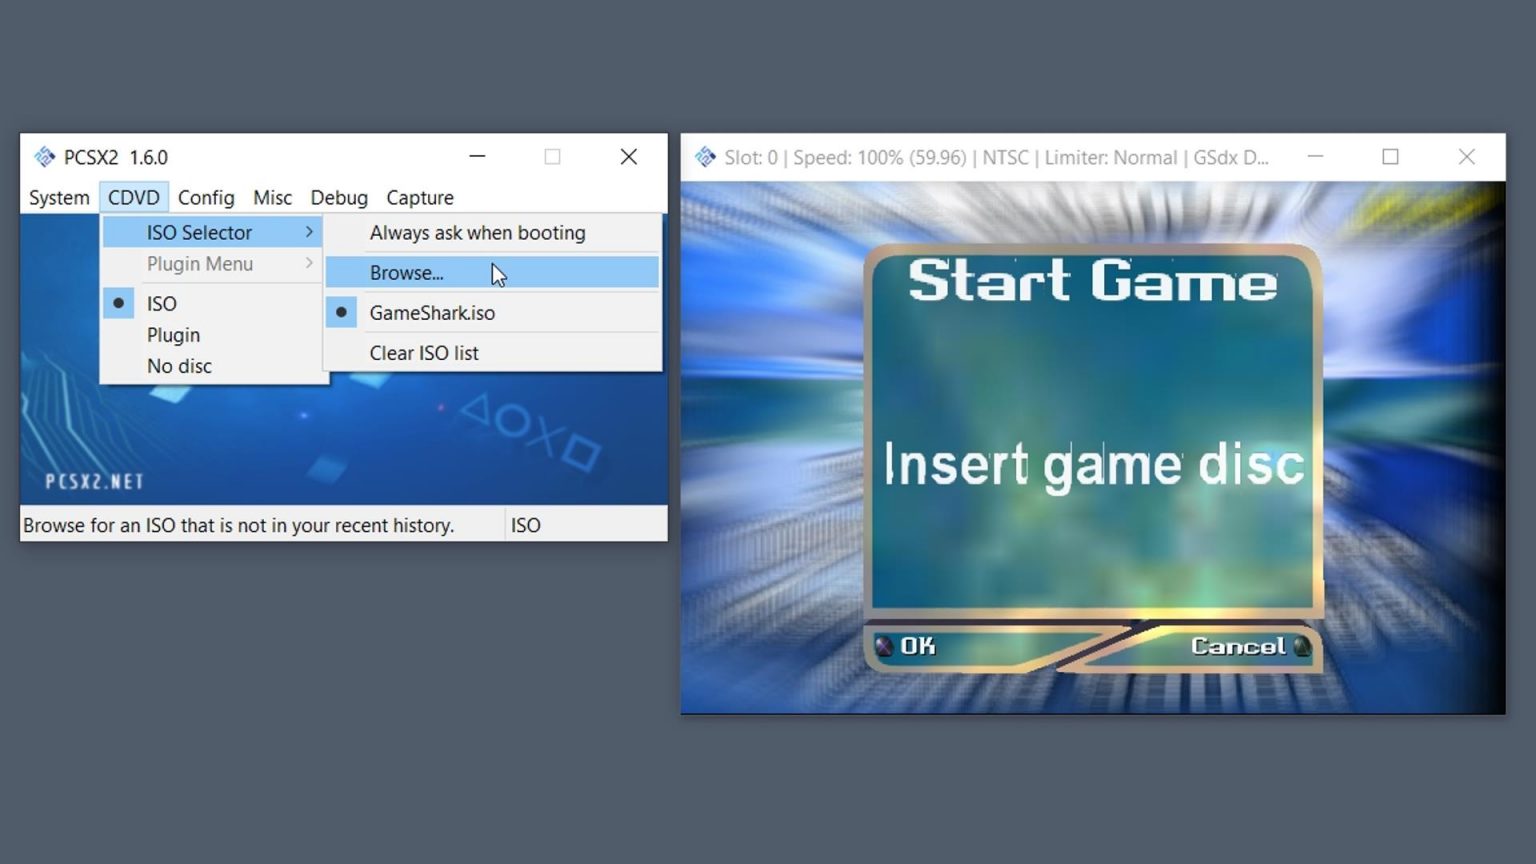Viewport: 1536px width, 864px height.
Task: Open the CDVD menu
Action: [134, 197]
